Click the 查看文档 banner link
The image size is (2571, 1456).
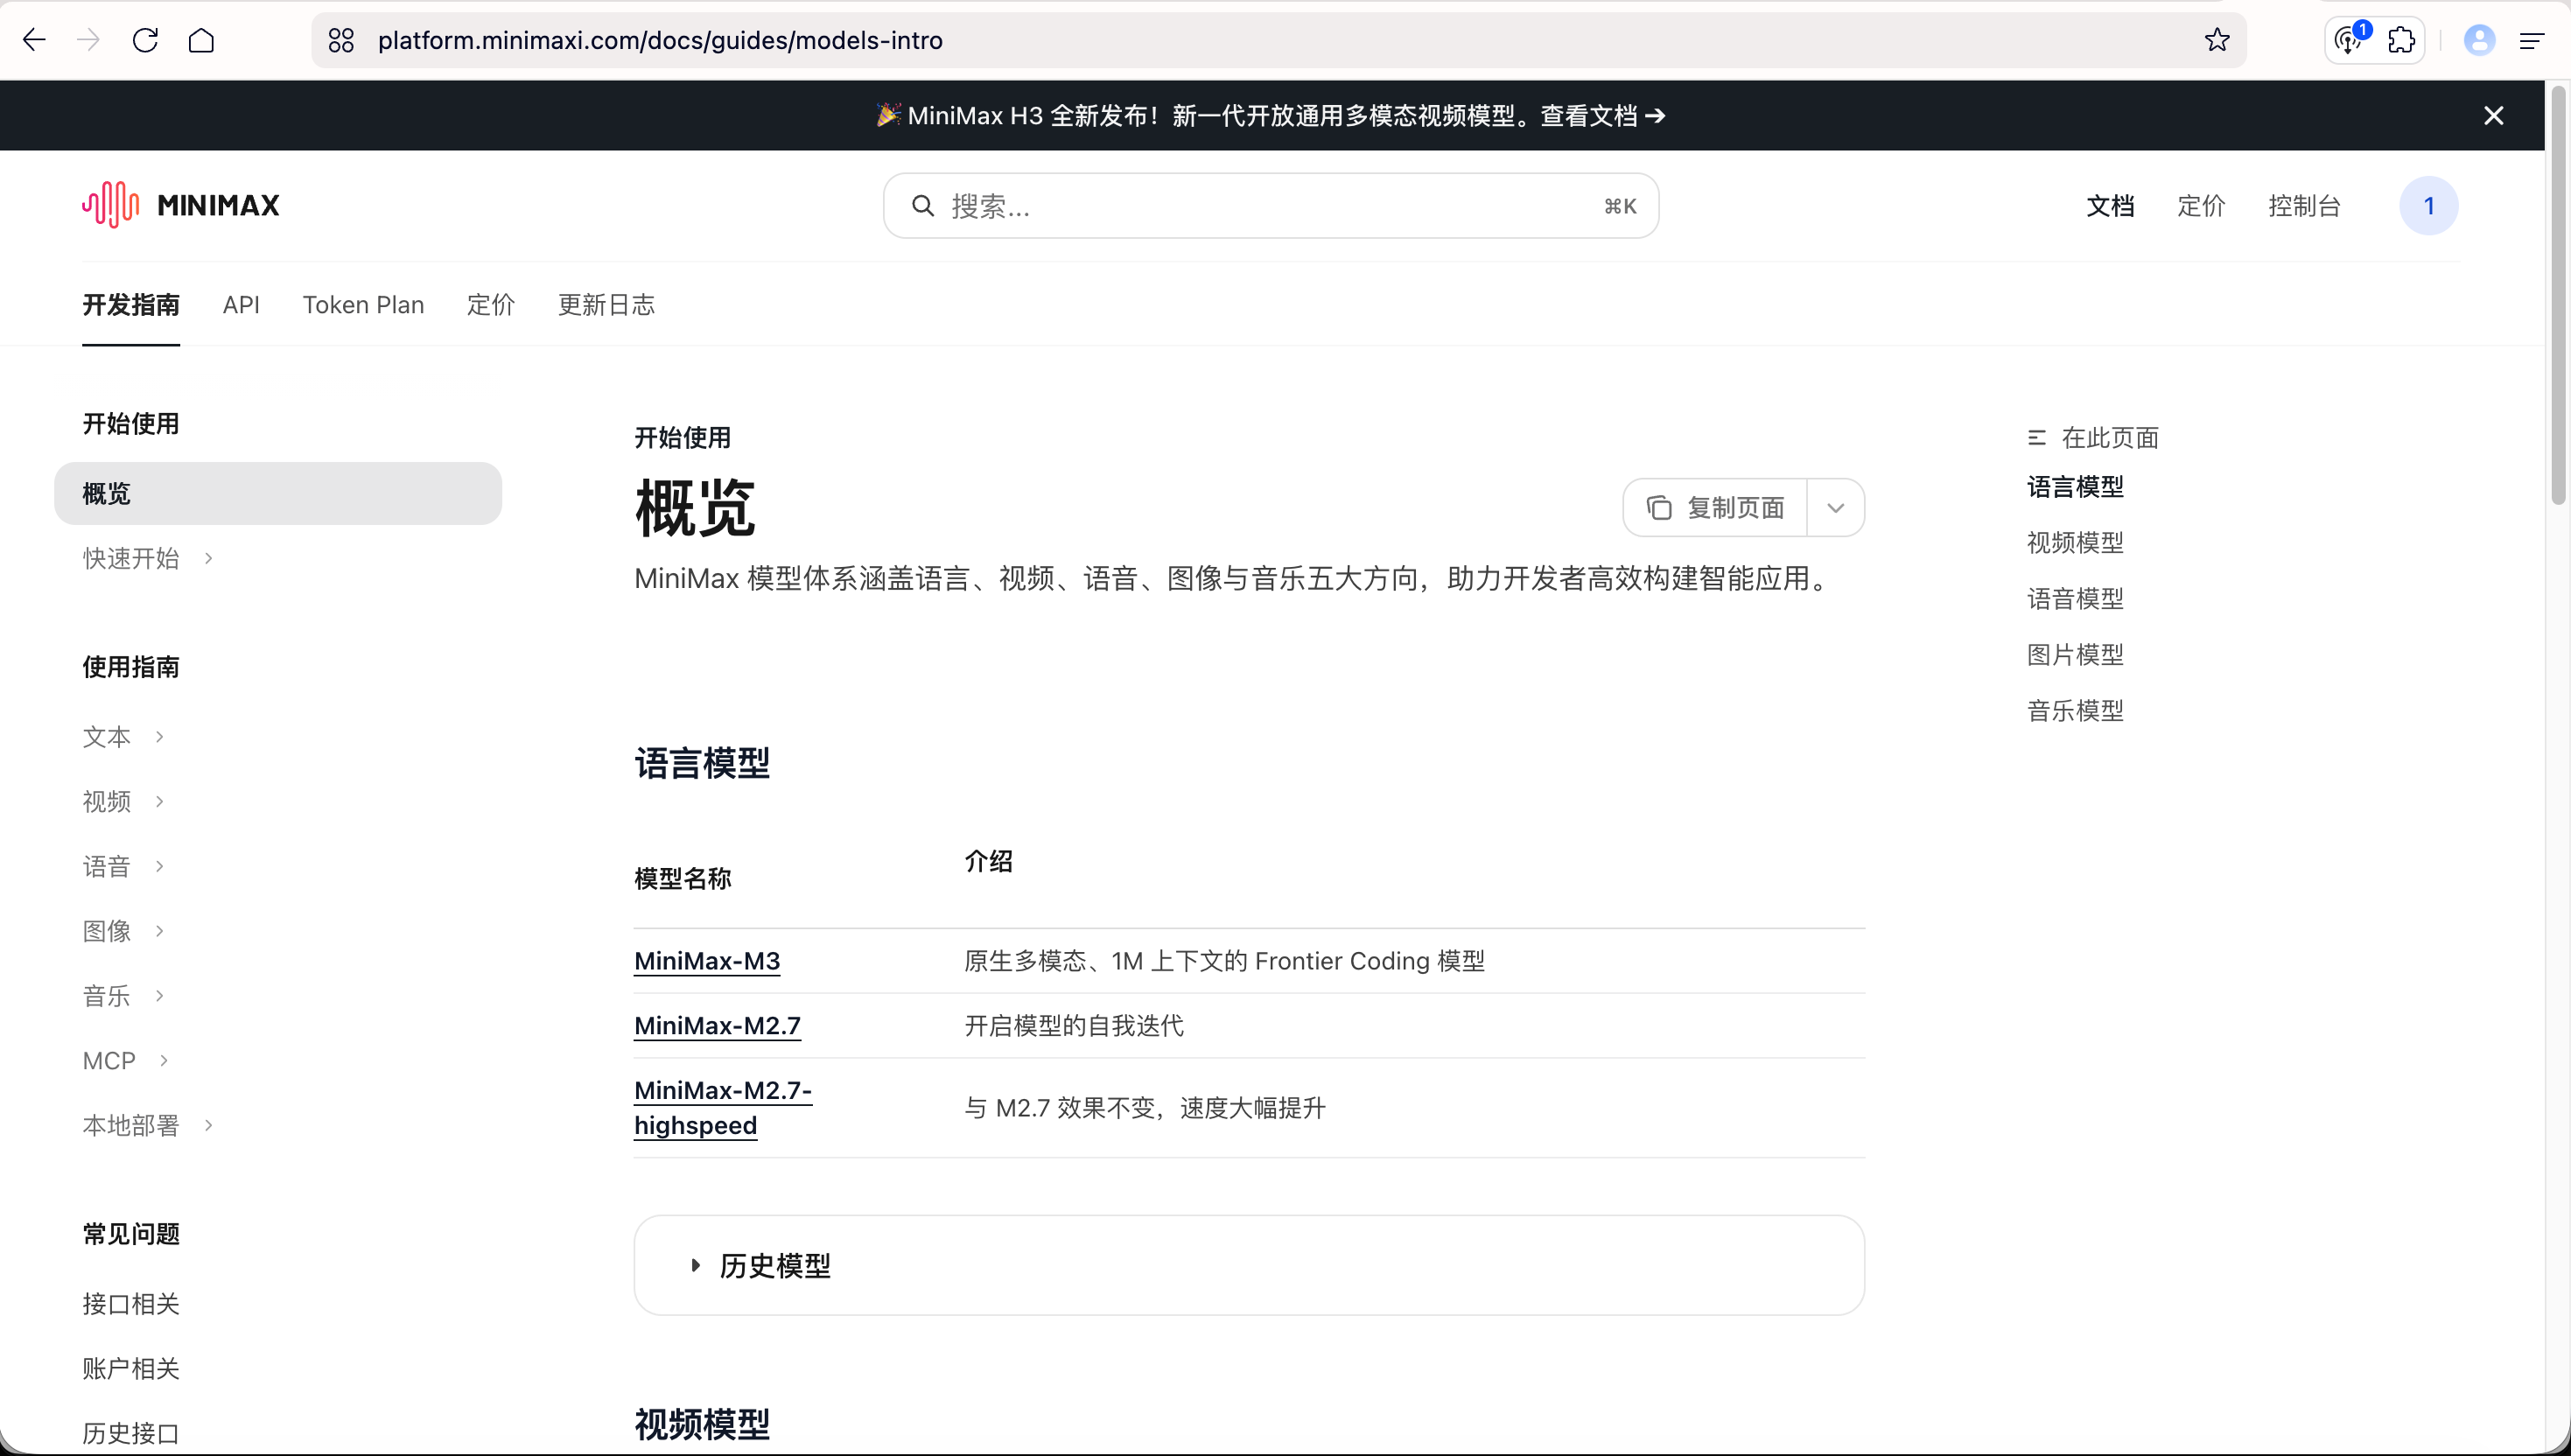tap(1603, 116)
